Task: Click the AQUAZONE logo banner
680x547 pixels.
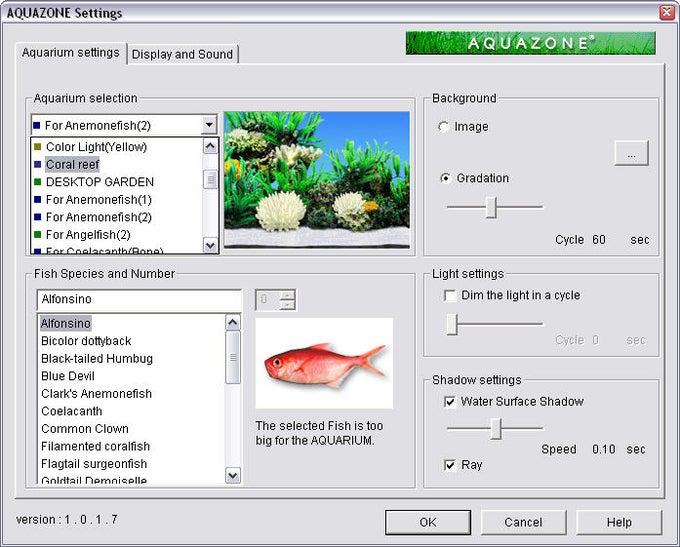Action: point(530,43)
